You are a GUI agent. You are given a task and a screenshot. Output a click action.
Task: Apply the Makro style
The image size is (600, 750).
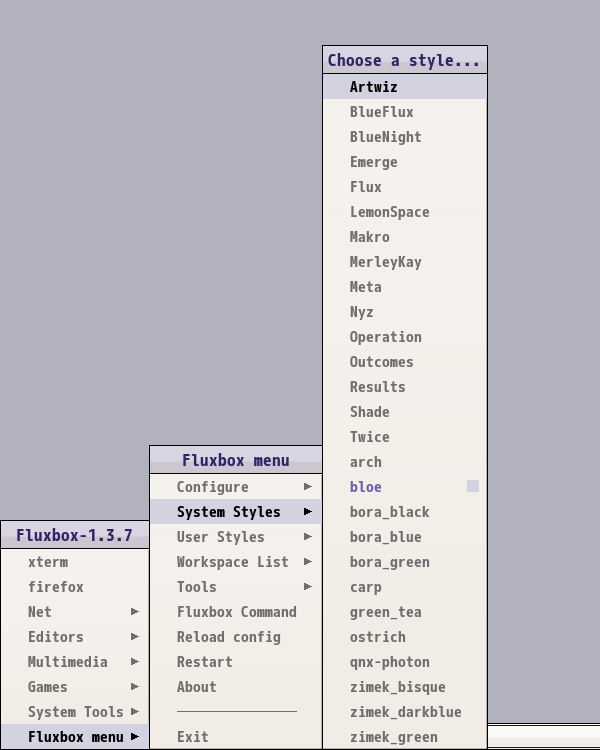point(405,237)
